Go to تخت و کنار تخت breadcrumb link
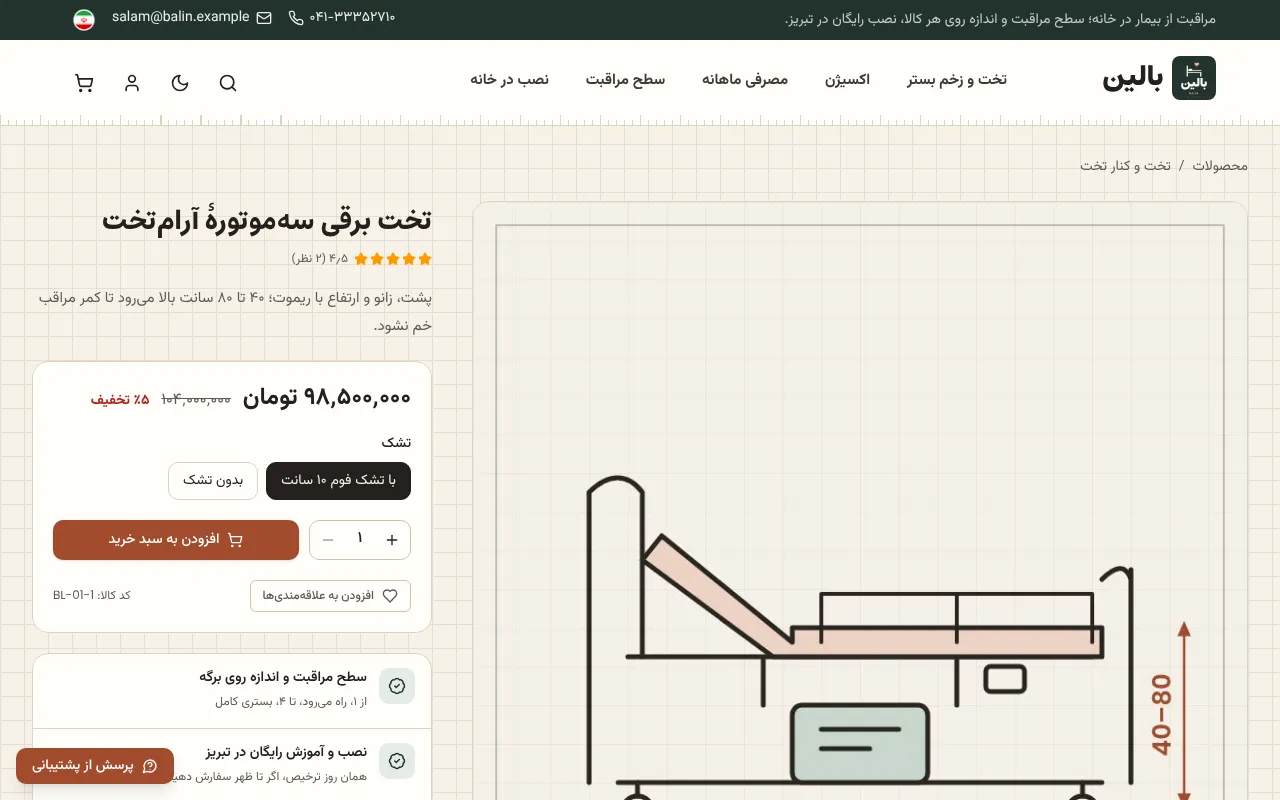The width and height of the screenshot is (1280, 800). [x=1125, y=165]
